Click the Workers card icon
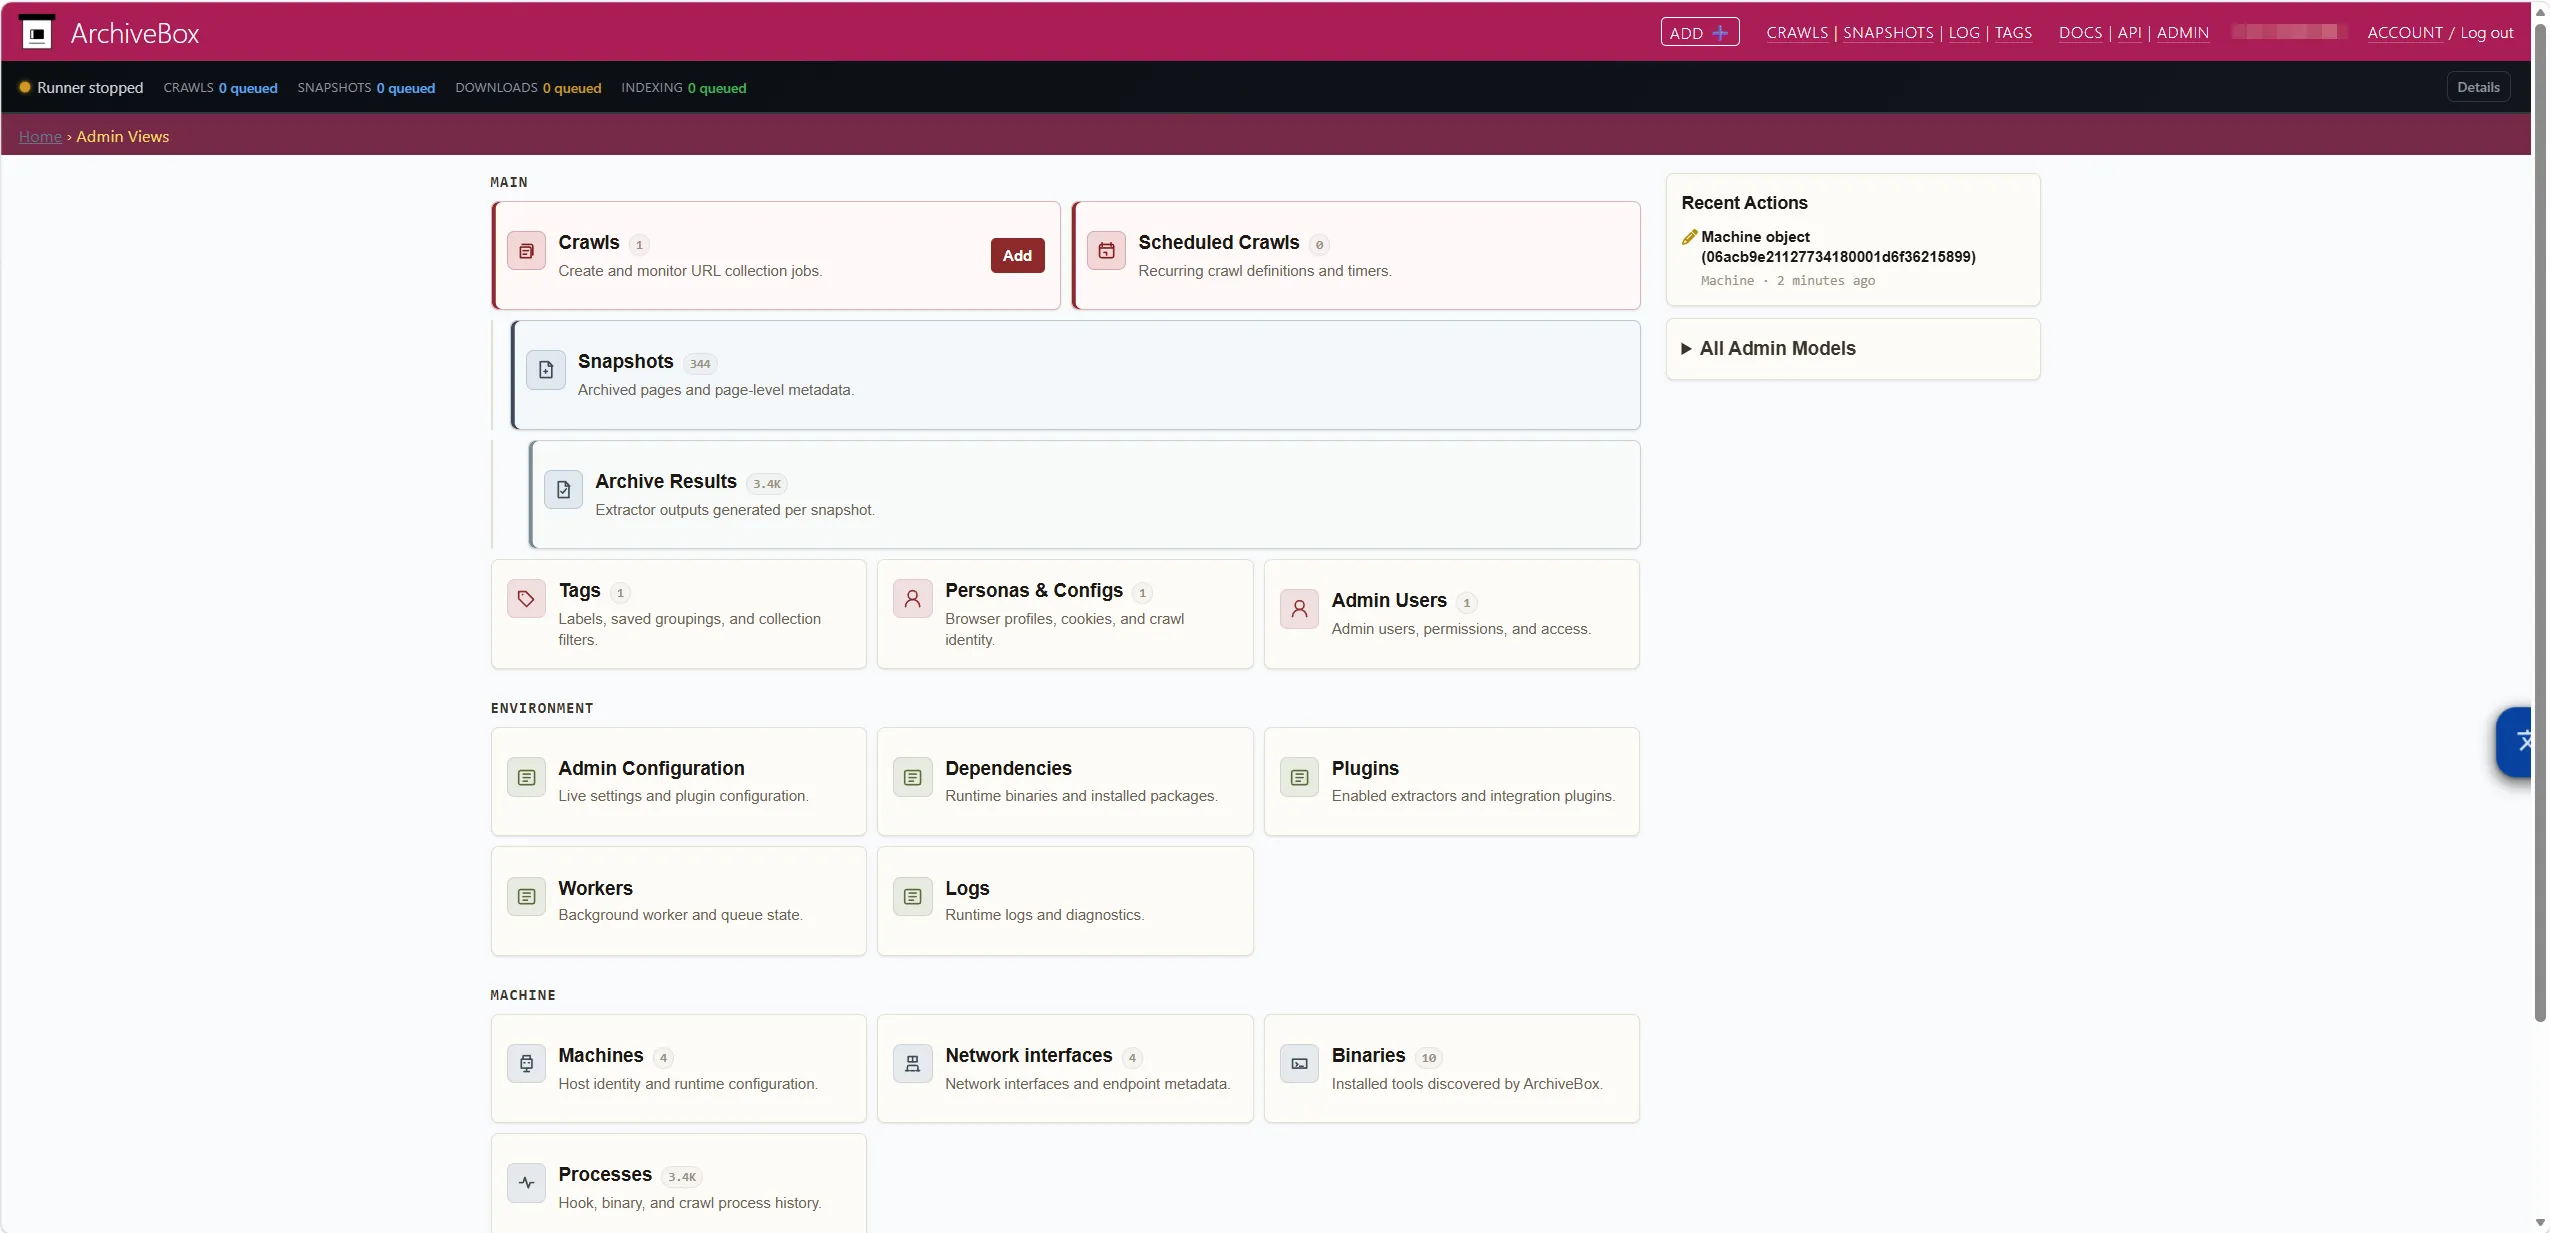This screenshot has width=2550, height=1233. click(526, 897)
